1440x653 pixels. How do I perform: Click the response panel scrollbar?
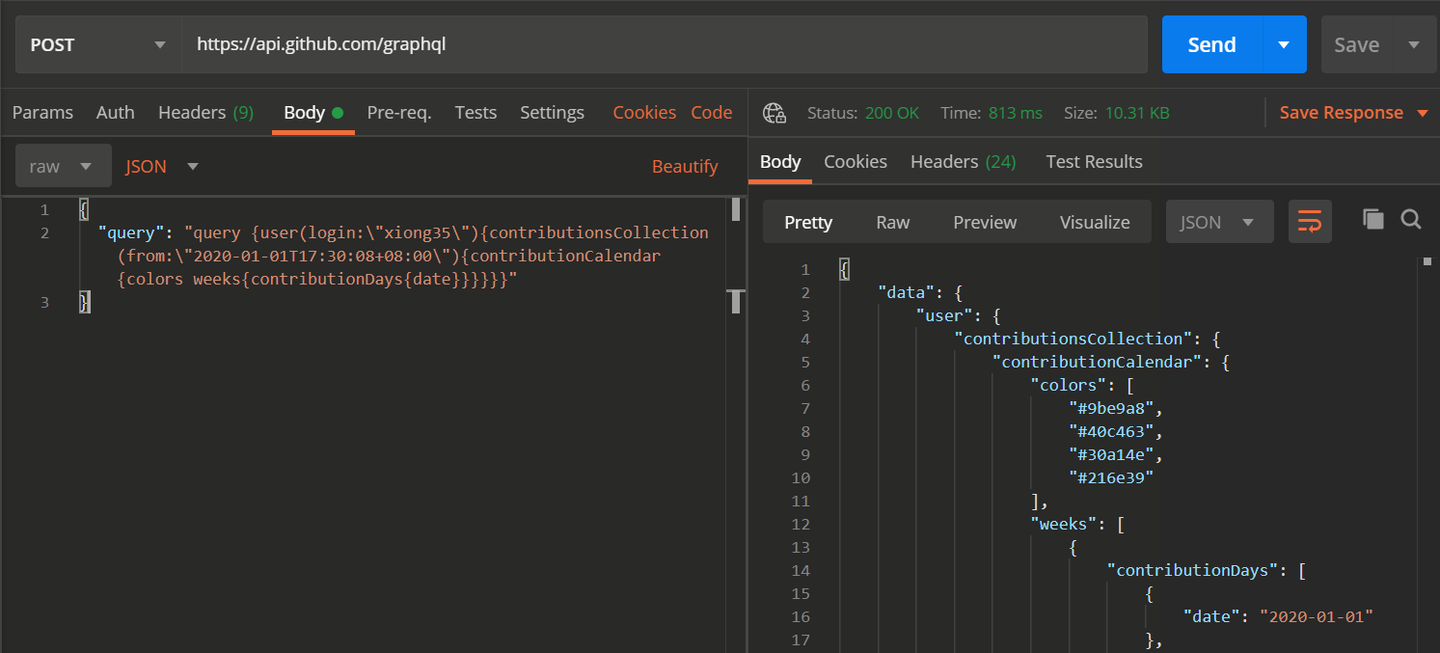[x=1429, y=262]
